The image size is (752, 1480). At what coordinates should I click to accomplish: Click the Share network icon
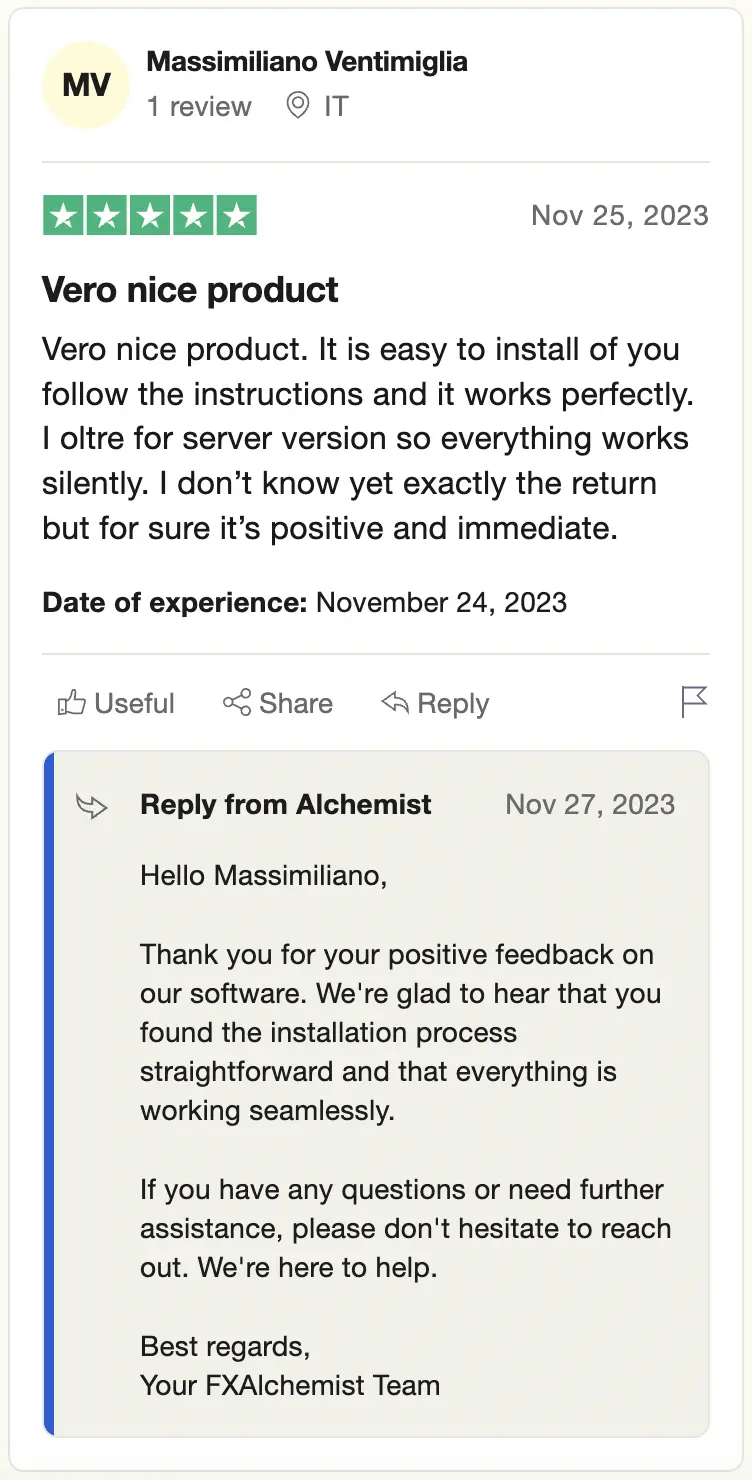(x=237, y=703)
